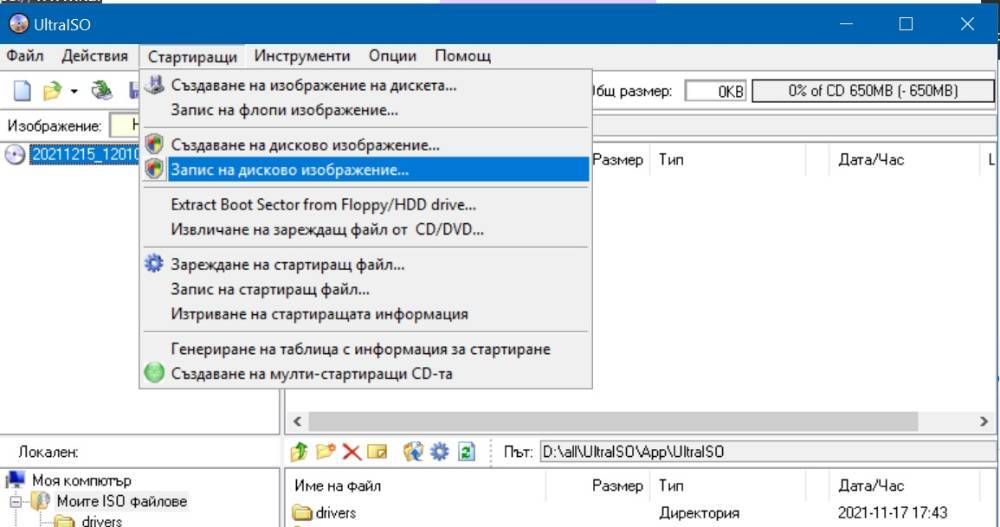Click the Път path field
Screen dimensions: 1000x527
point(767,452)
